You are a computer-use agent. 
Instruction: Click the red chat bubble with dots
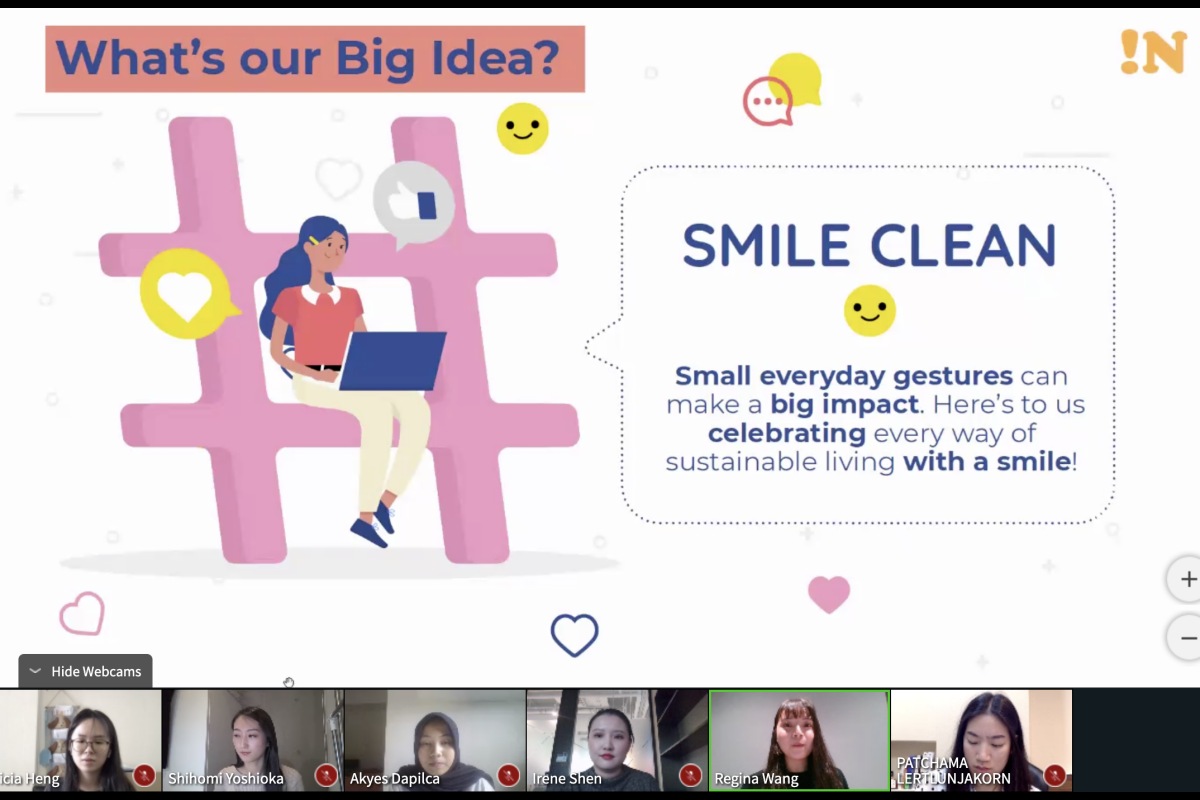[767, 102]
